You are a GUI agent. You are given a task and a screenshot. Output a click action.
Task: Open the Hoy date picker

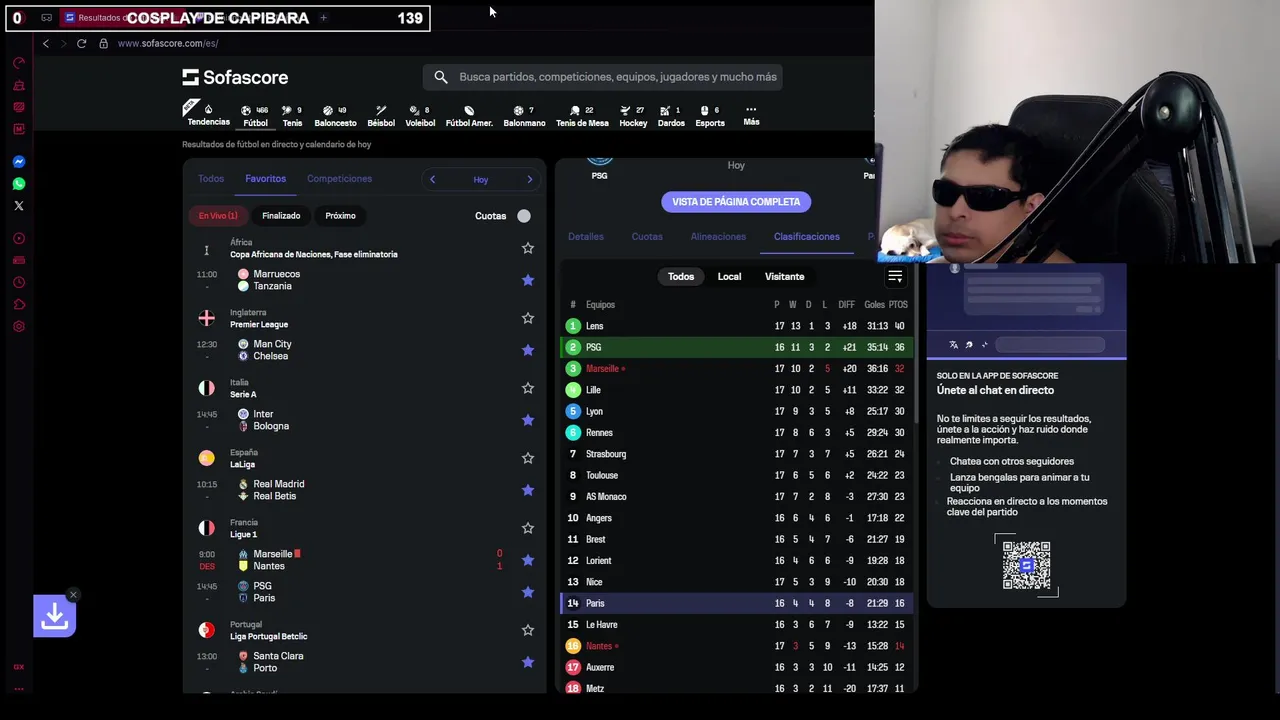click(x=481, y=180)
